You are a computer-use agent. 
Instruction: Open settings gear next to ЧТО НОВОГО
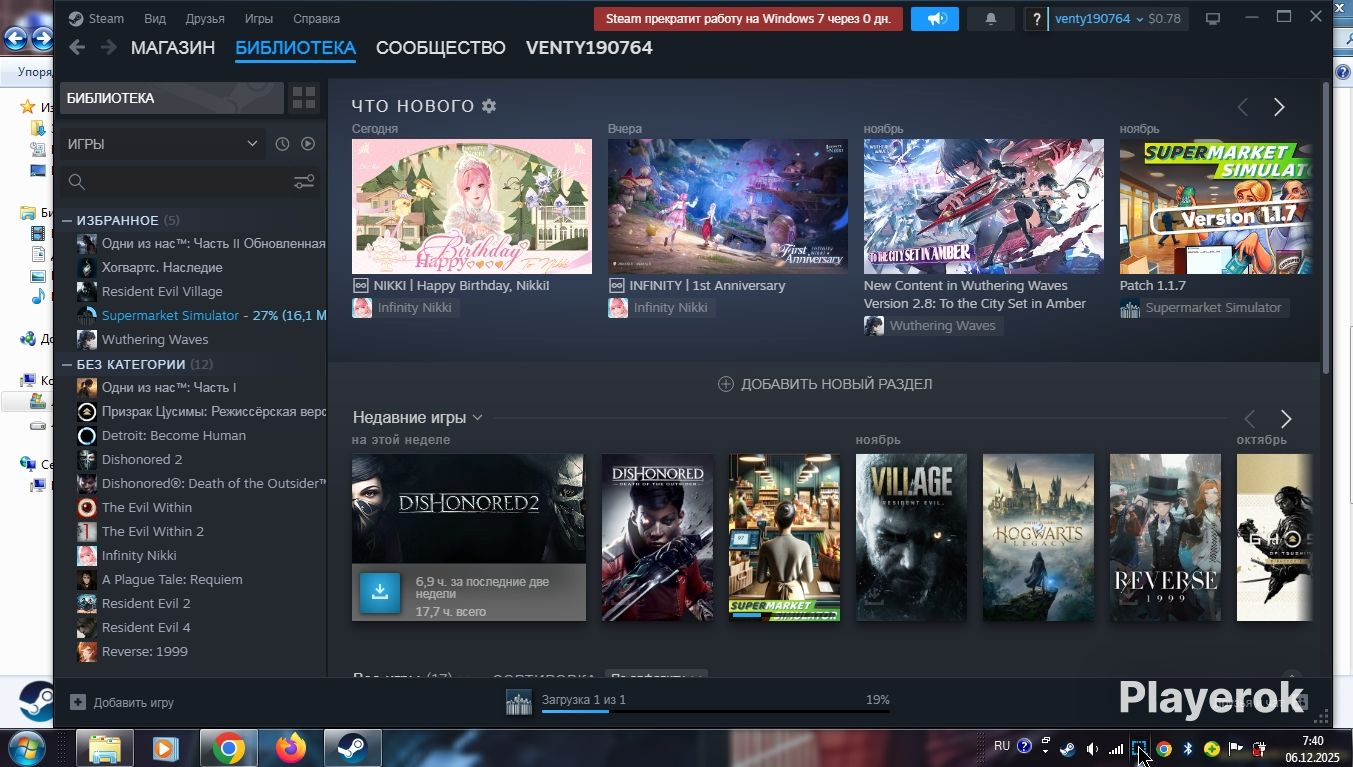point(489,106)
